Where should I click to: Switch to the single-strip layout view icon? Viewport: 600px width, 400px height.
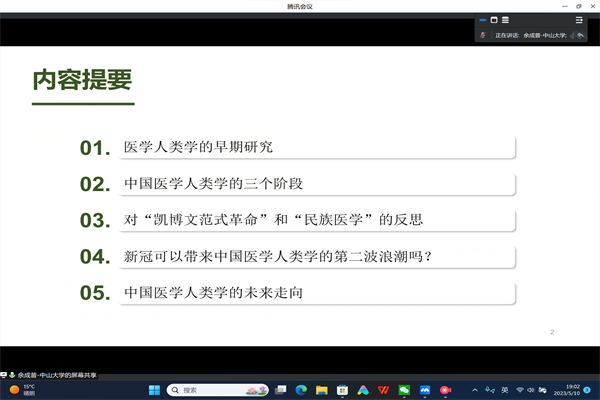pos(482,20)
